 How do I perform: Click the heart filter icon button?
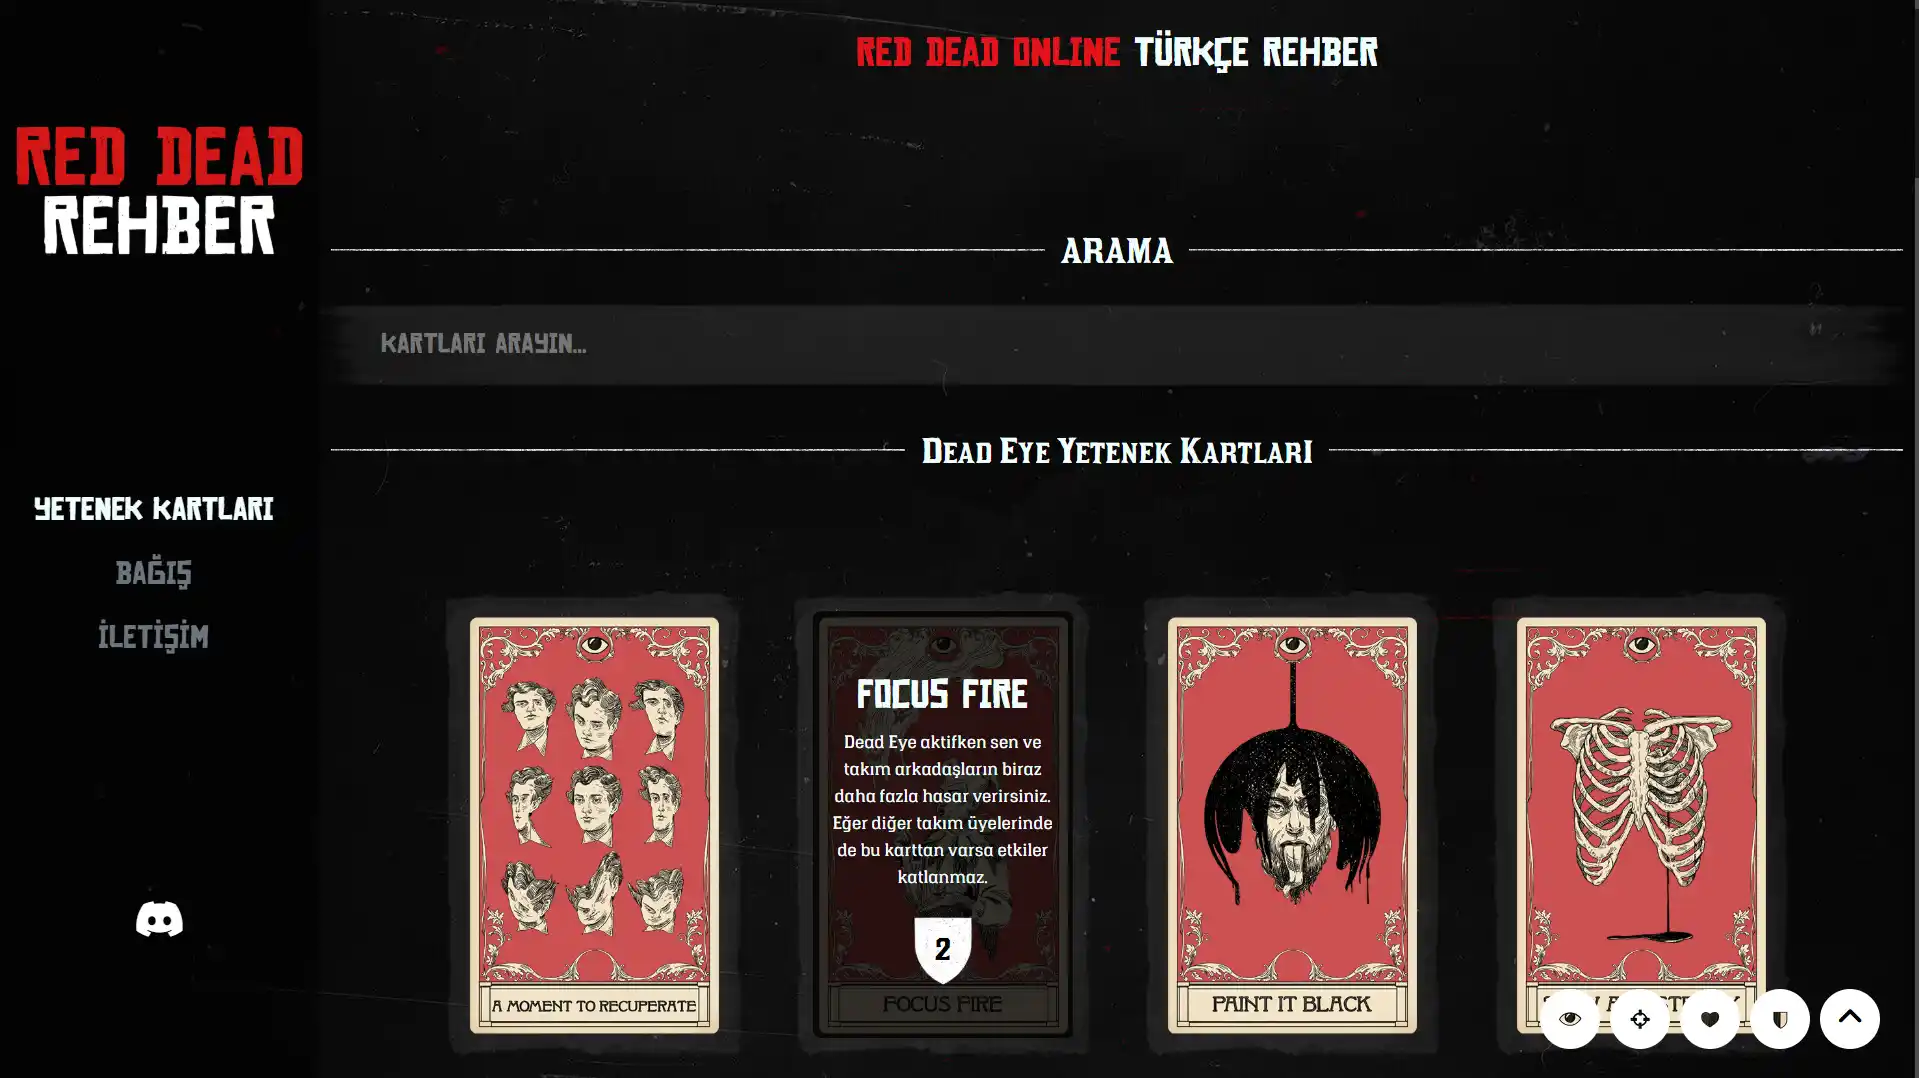[1709, 1019]
